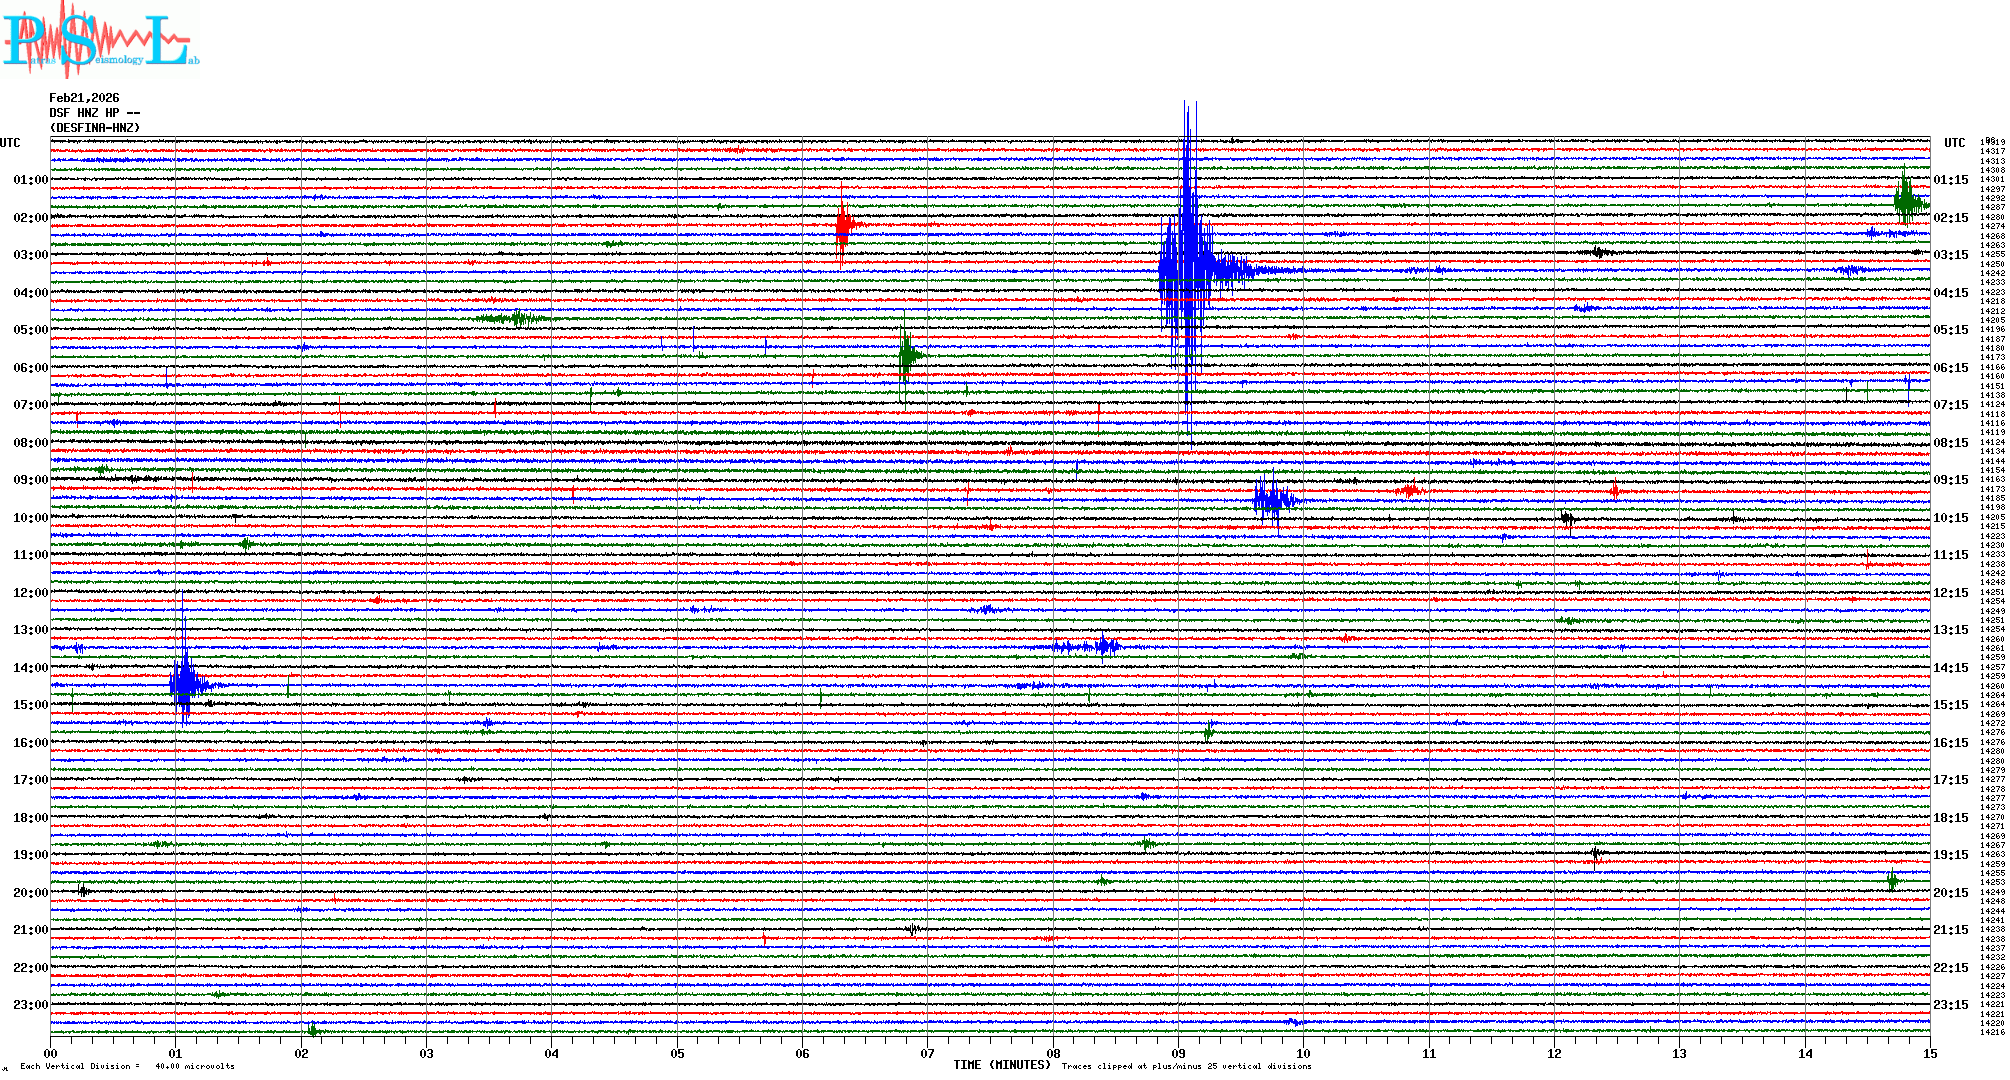2010x1080 pixels.
Task: Click the 12:00 hour label on left axis
Action: 30,593
